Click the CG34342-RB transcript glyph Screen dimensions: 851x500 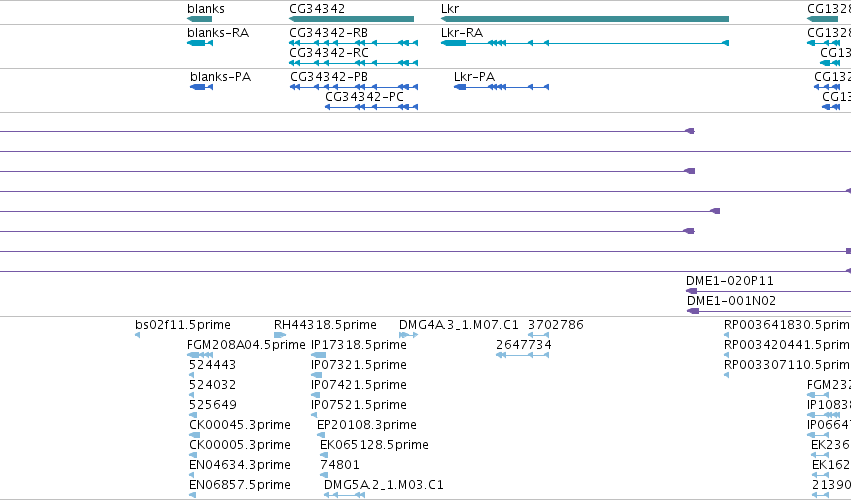click(x=353, y=43)
